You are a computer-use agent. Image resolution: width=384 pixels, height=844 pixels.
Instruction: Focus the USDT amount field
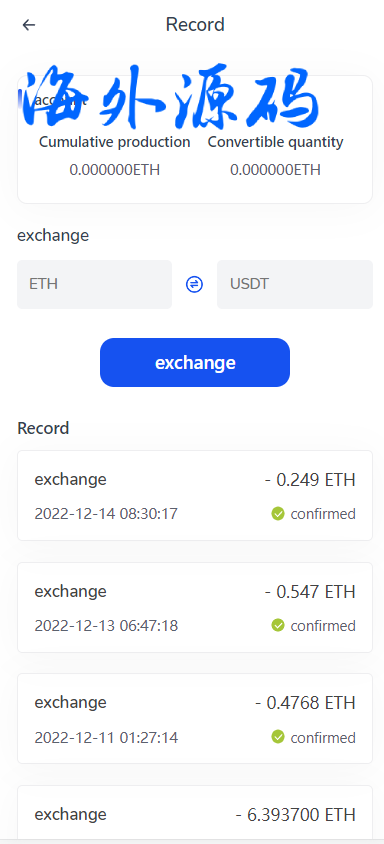pos(295,284)
